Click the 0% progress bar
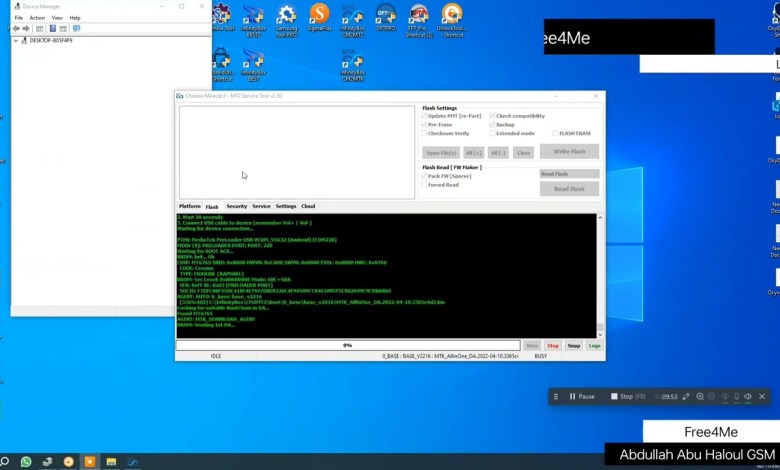This screenshot has height=470, width=780. coord(347,345)
